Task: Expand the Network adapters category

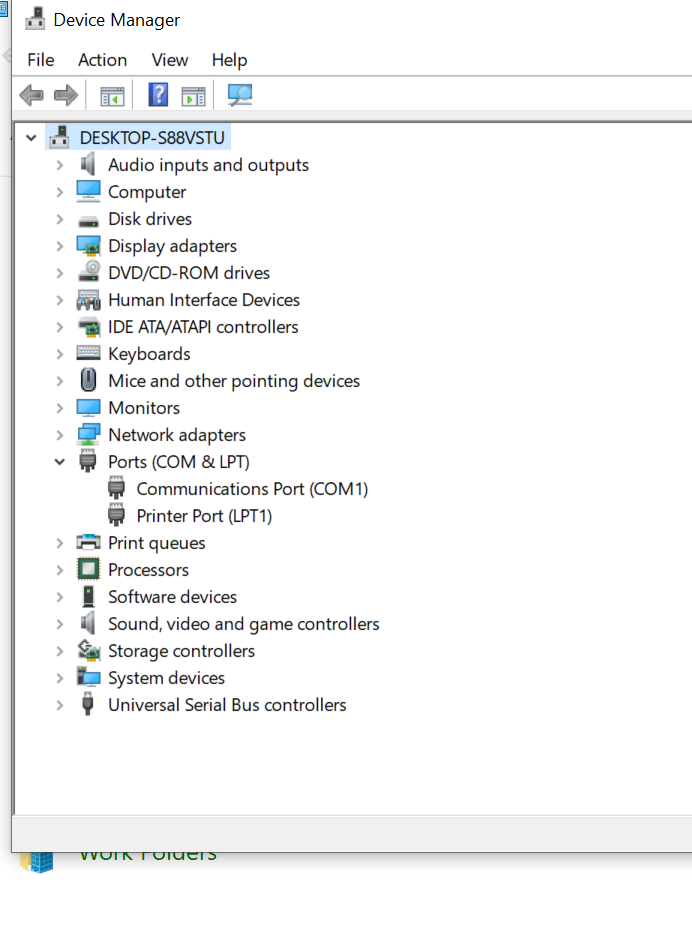Action: click(x=59, y=435)
